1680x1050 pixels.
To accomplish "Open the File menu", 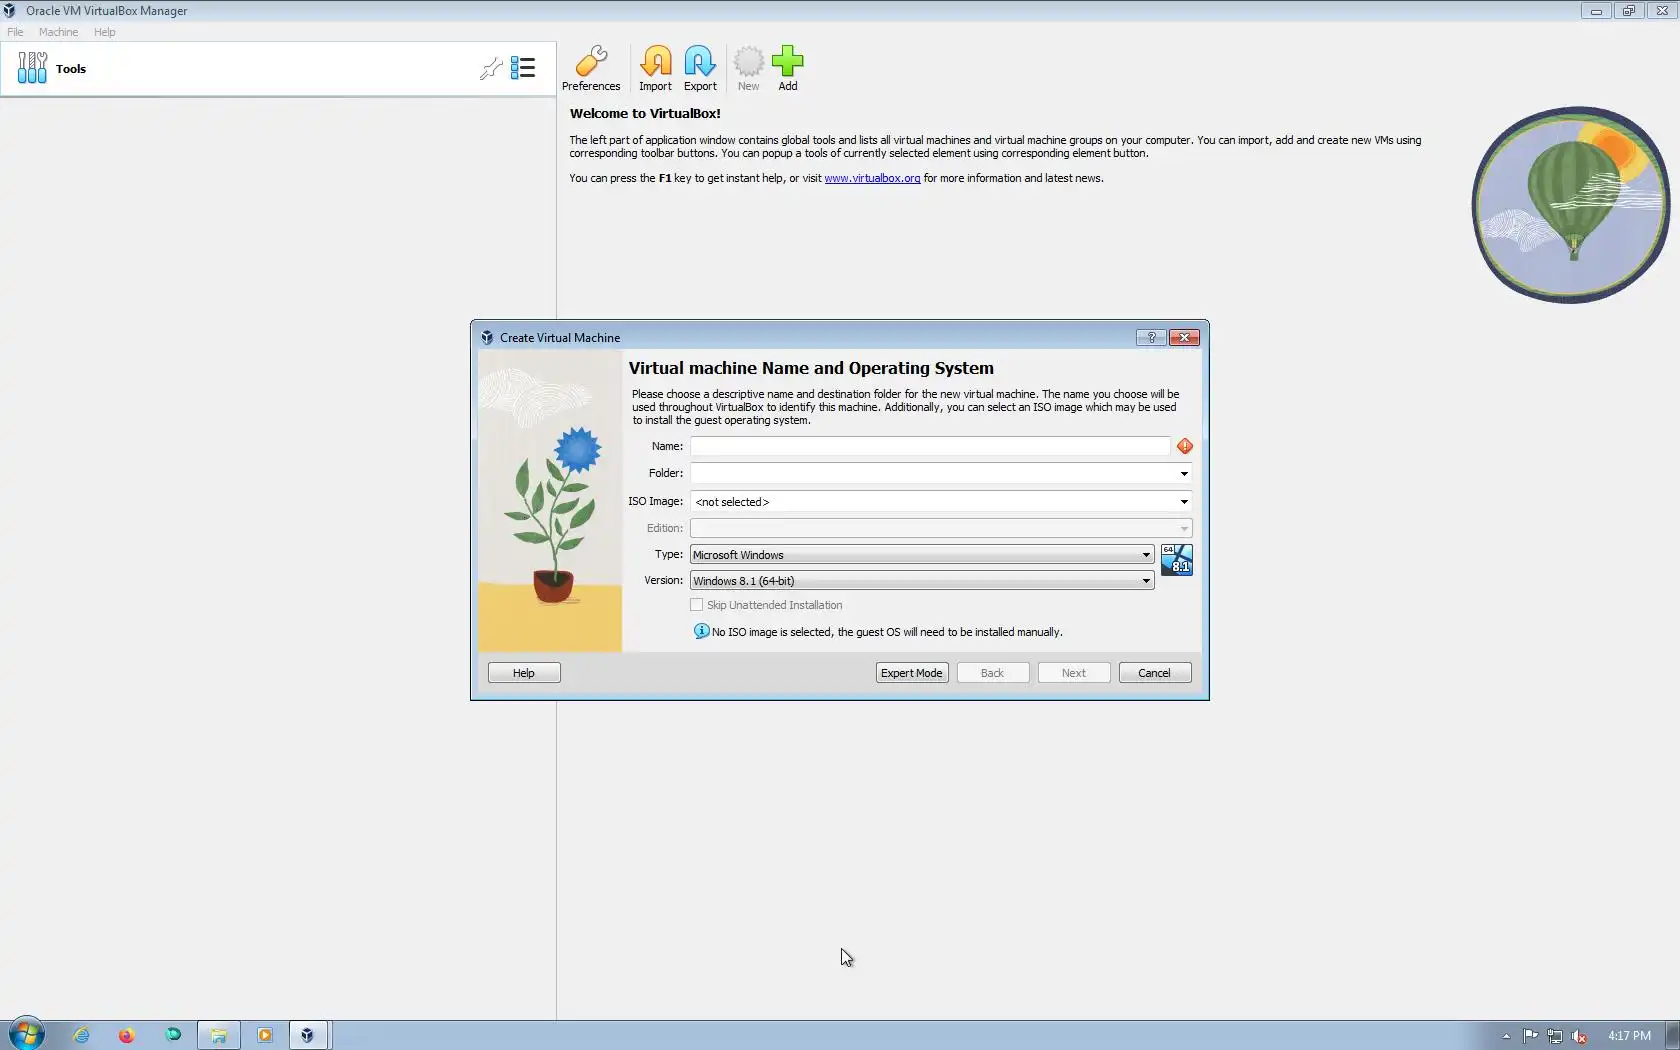I will 15,32.
